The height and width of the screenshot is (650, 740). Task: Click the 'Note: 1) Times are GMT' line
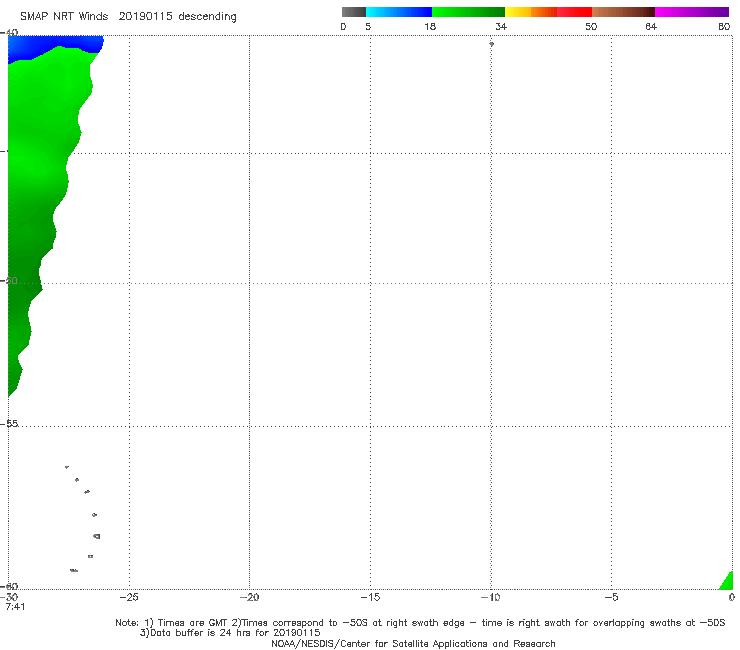click(x=420, y=623)
